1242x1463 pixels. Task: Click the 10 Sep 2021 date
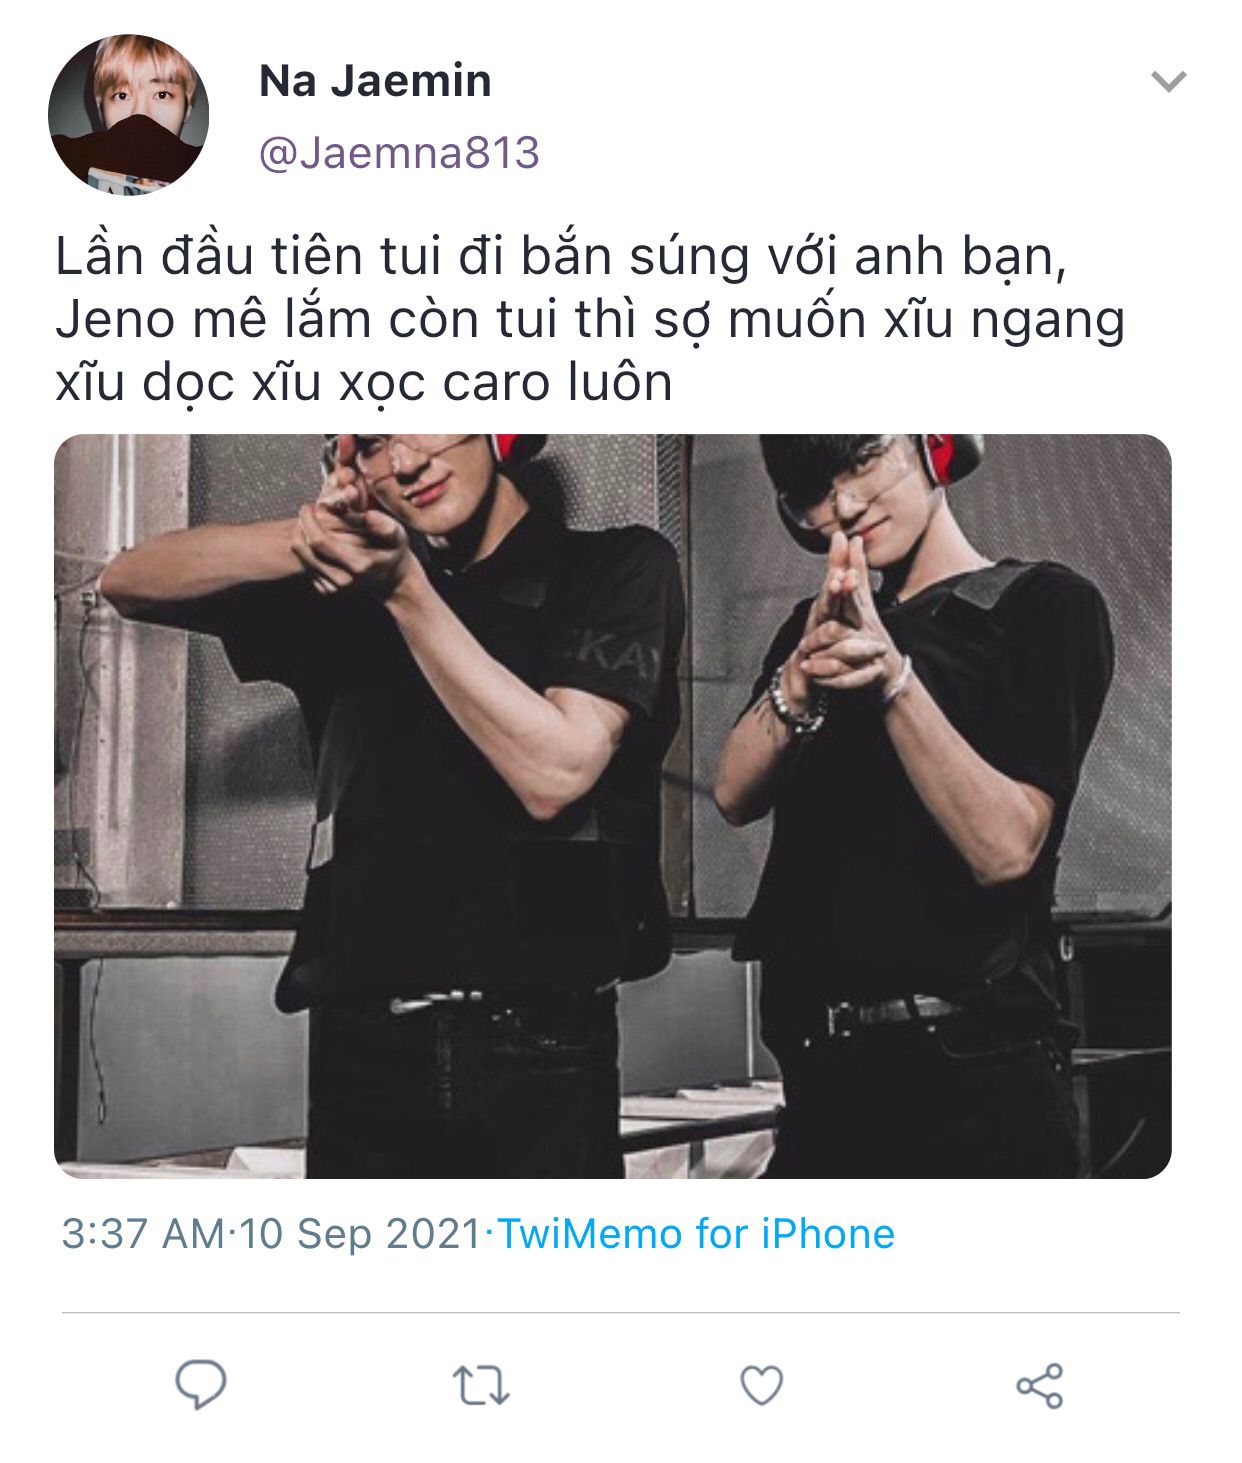point(360,1234)
